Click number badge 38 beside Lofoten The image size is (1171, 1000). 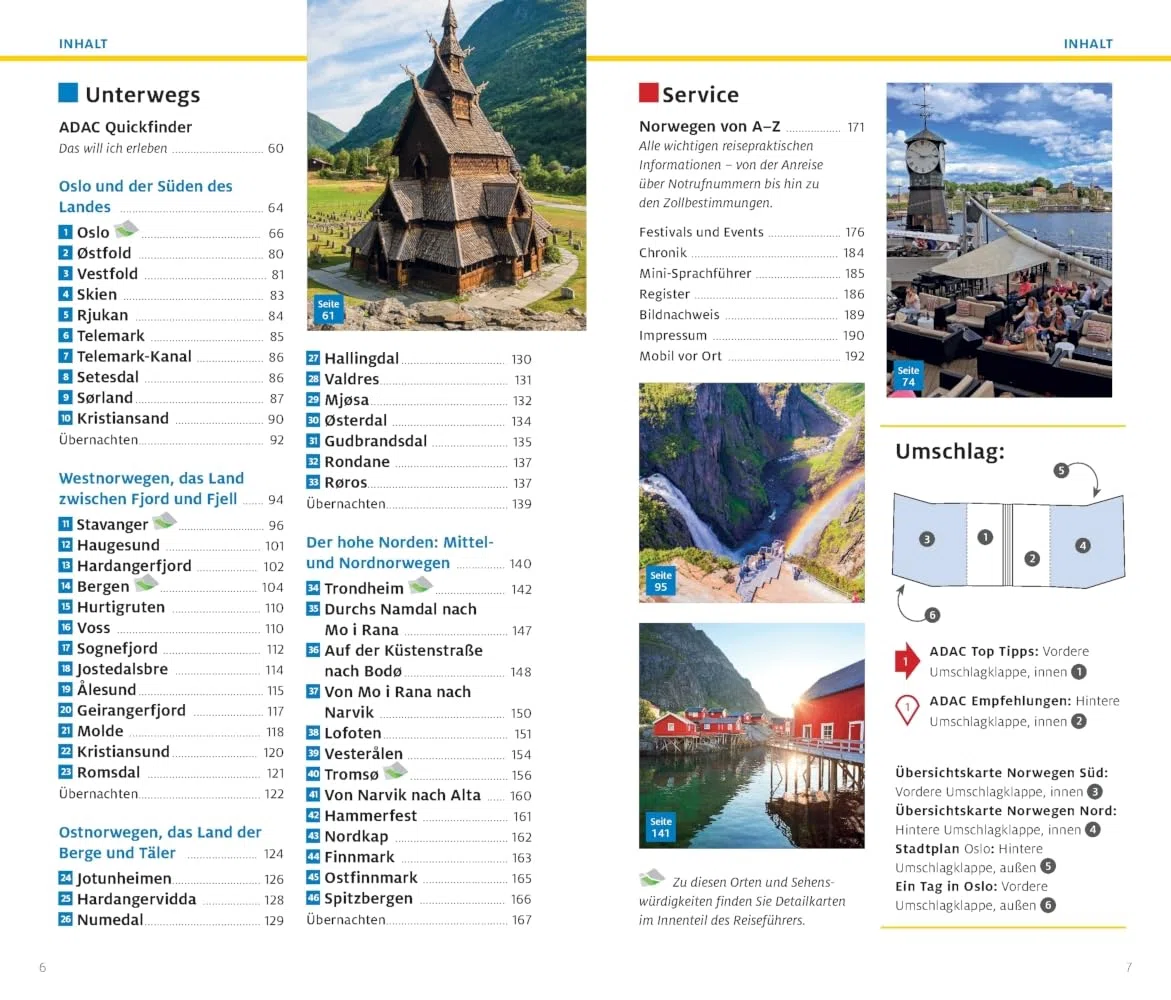pos(313,733)
